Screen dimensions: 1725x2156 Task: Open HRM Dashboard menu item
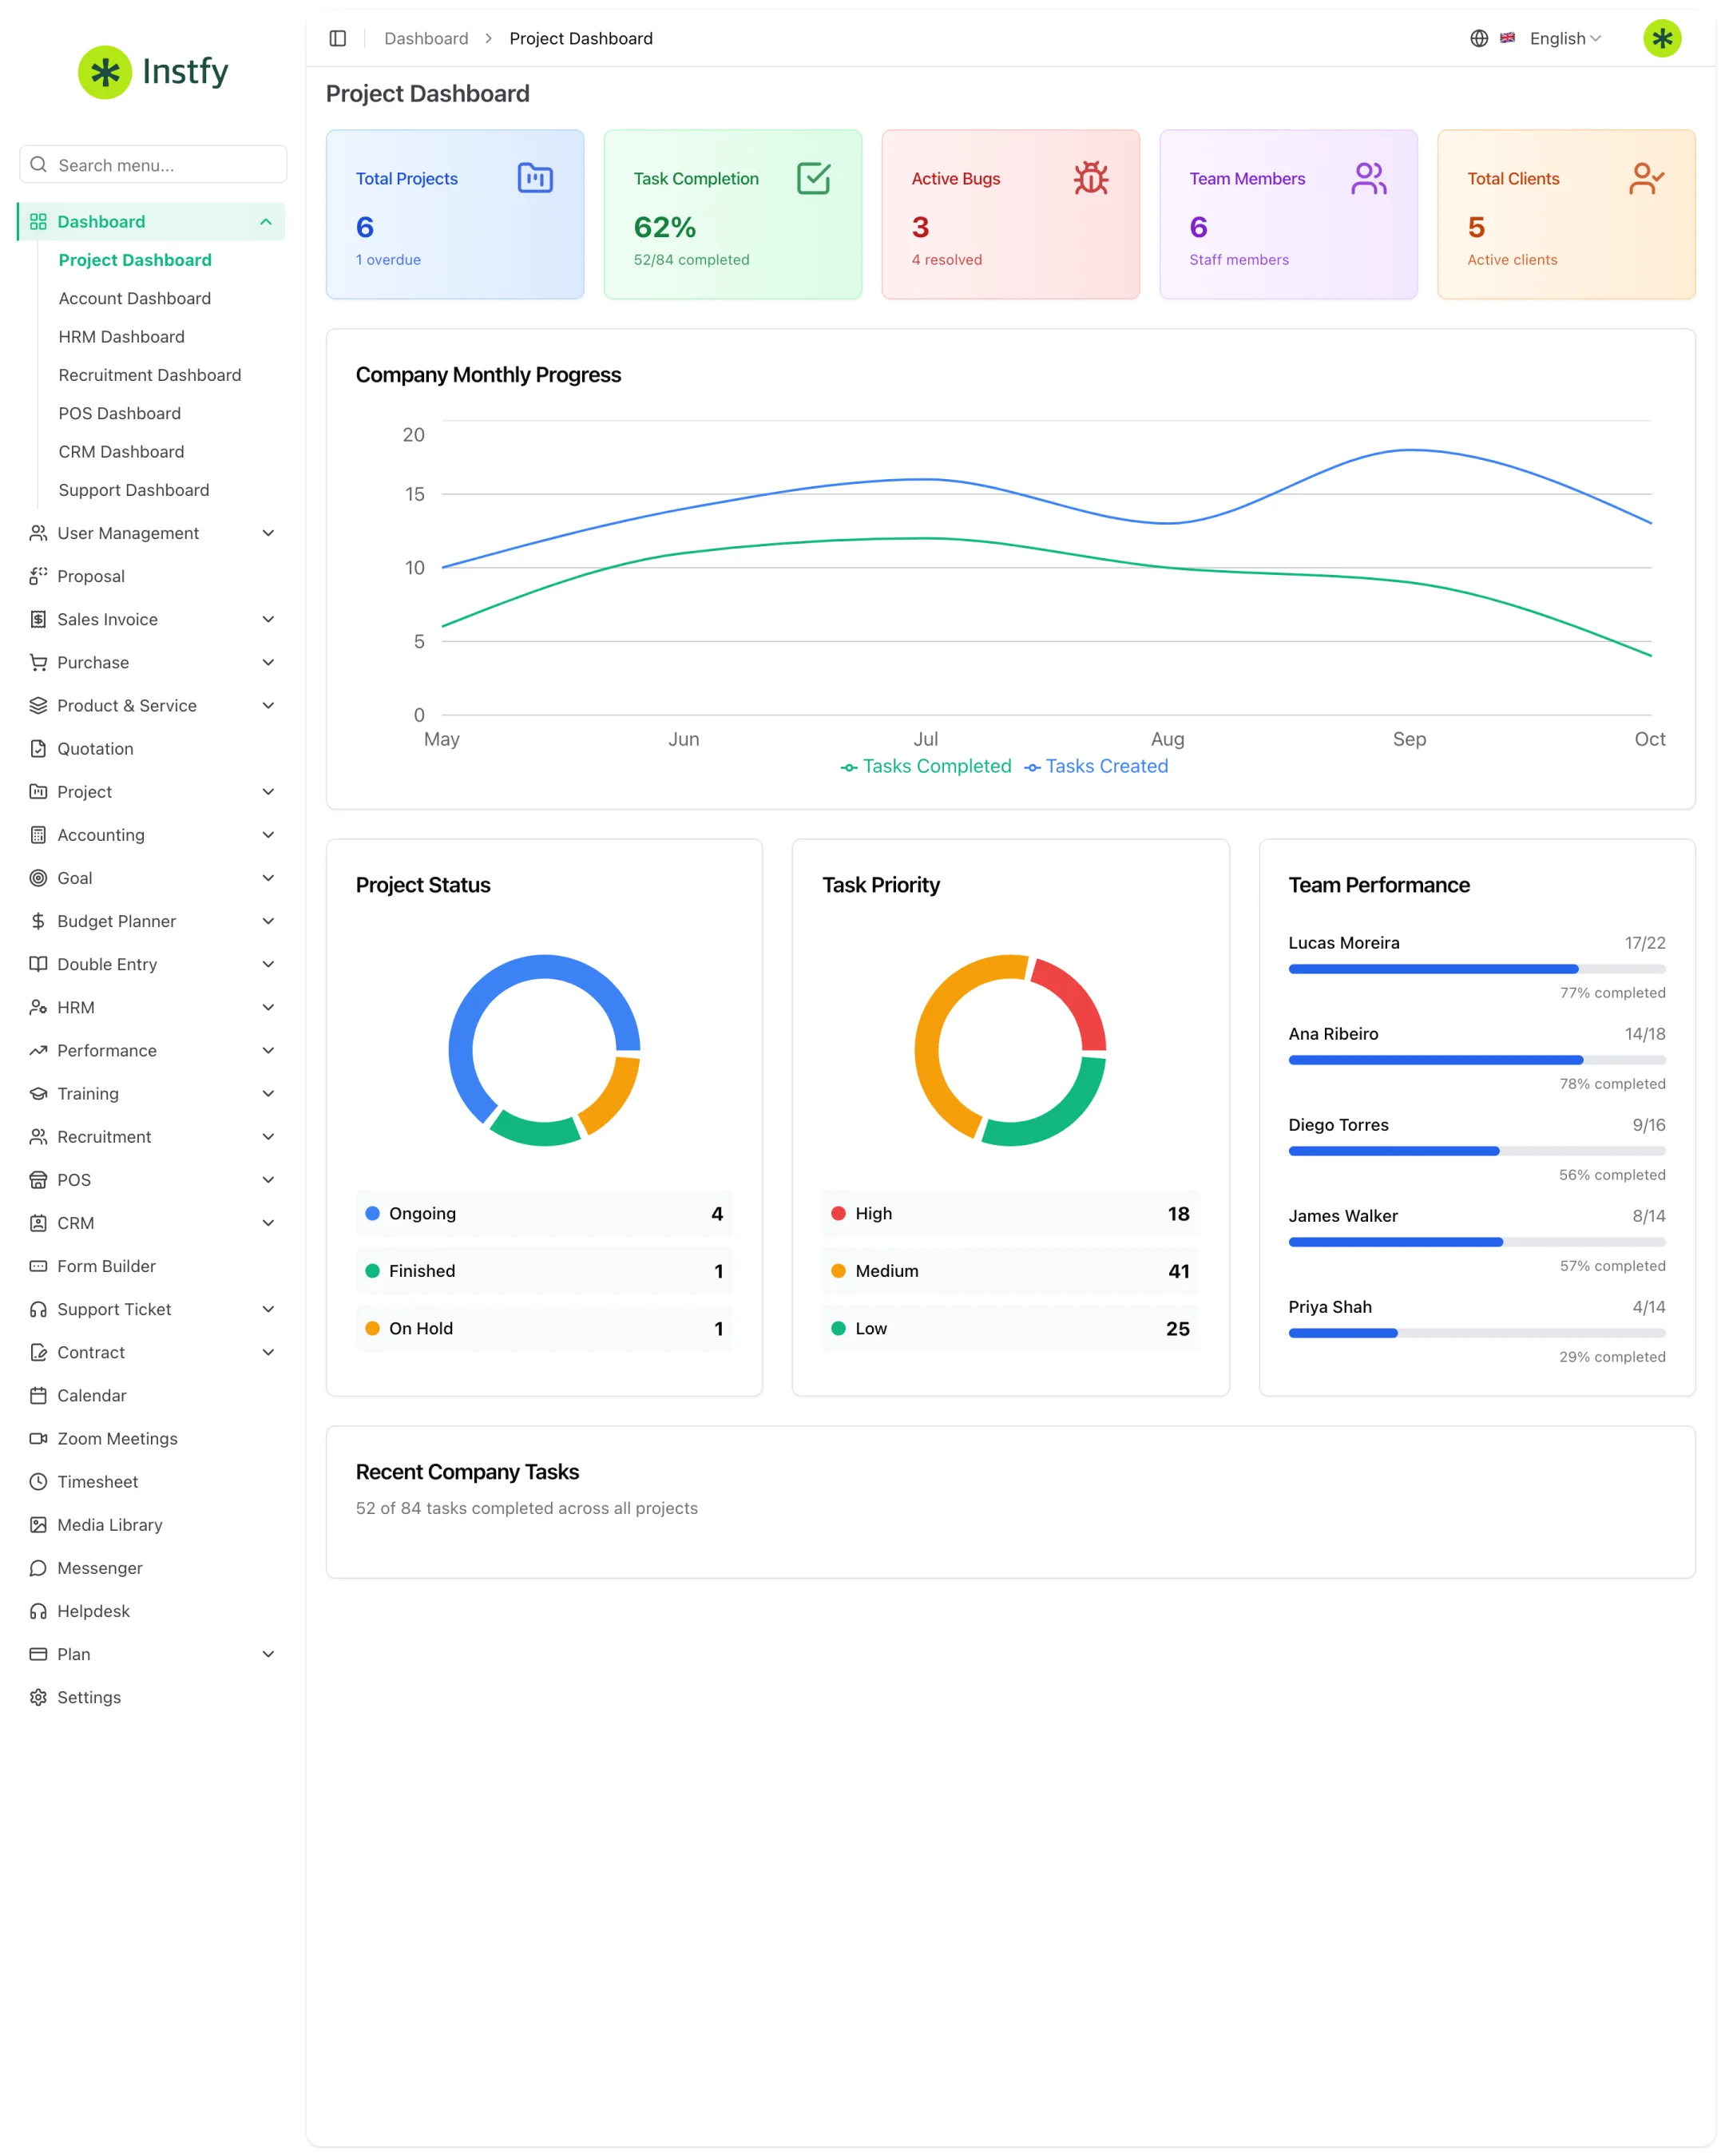122,337
